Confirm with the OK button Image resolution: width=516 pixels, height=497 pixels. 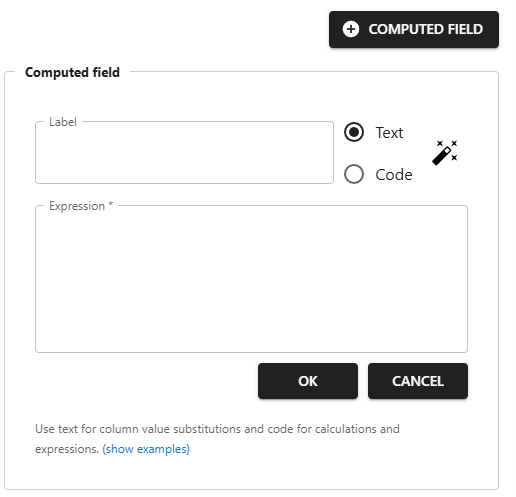coord(308,381)
